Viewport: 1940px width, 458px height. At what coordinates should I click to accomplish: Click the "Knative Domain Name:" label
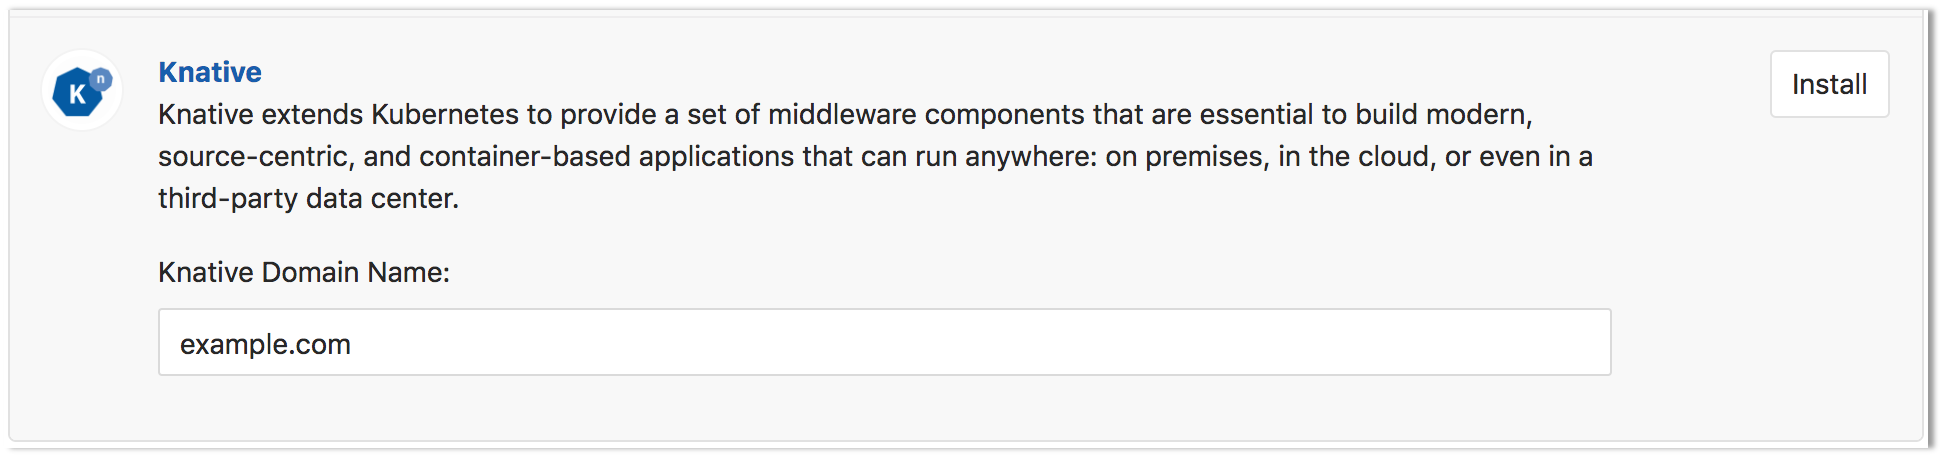(x=304, y=272)
